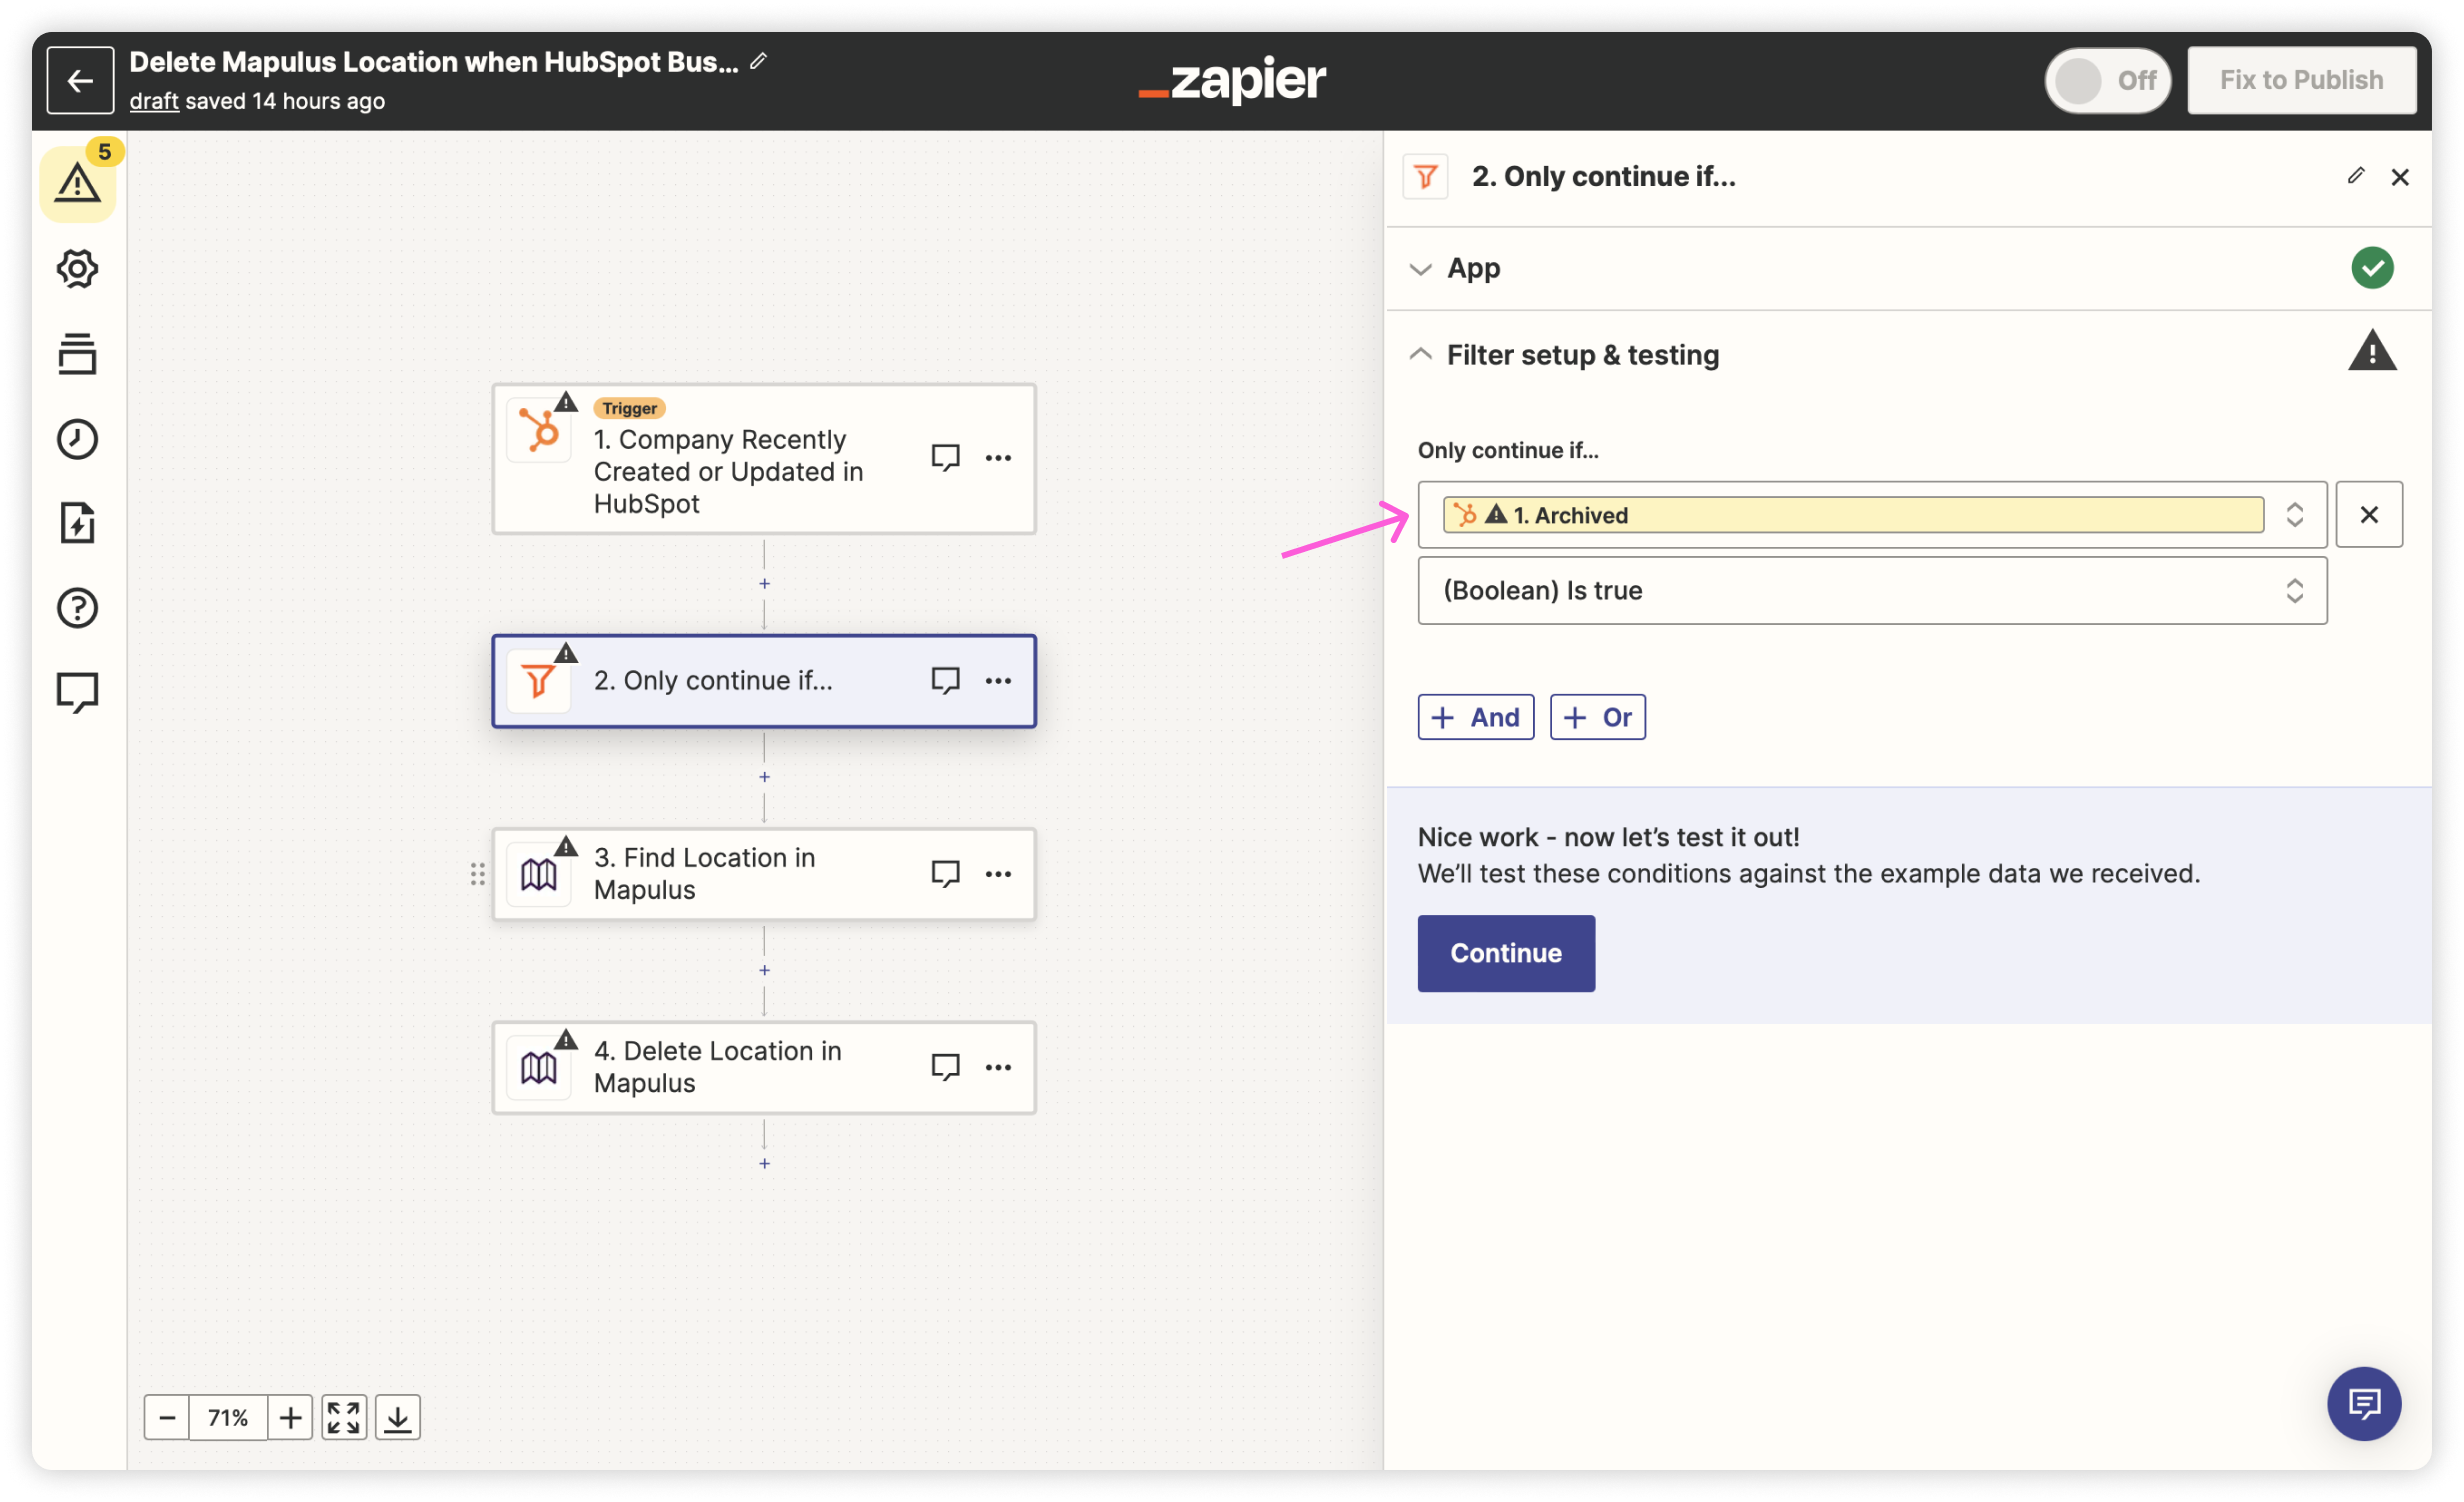Image resolution: width=2464 pixels, height=1502 pixels.
Task: Add comment on Find Location step
Action: pos(945,873)
